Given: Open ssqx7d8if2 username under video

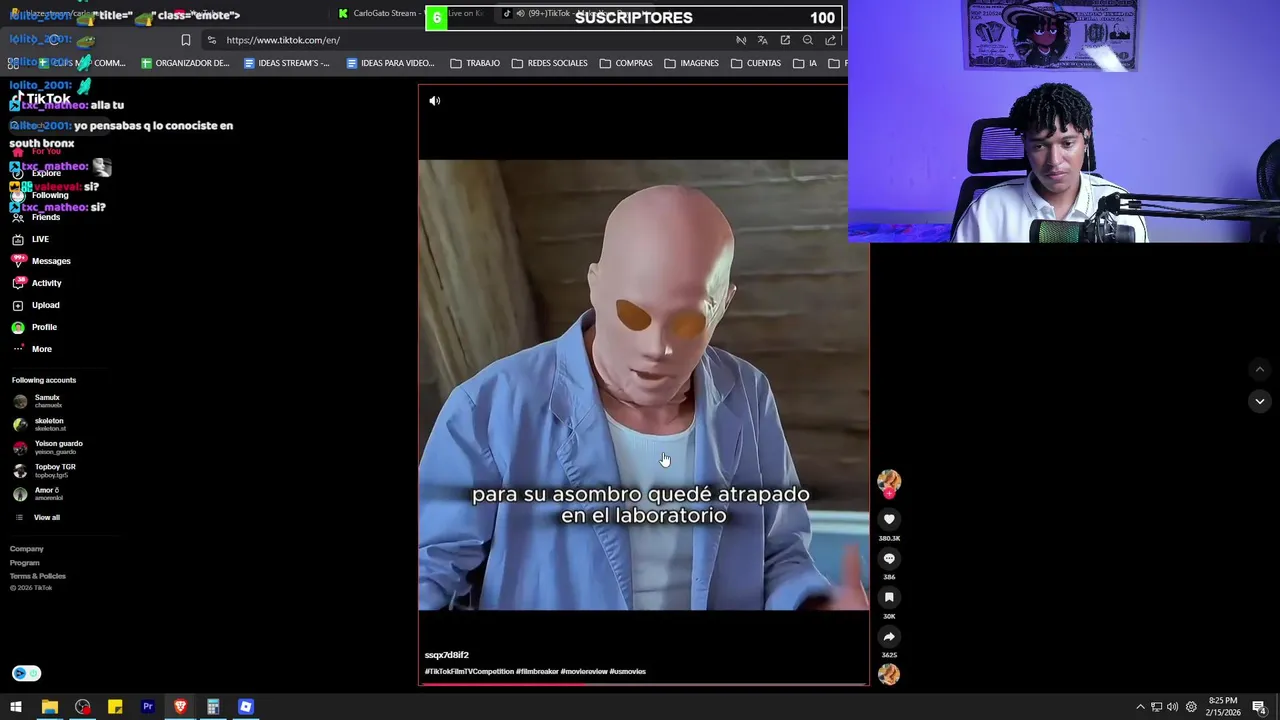Looking at the screenshot, I should coord(447,655).
